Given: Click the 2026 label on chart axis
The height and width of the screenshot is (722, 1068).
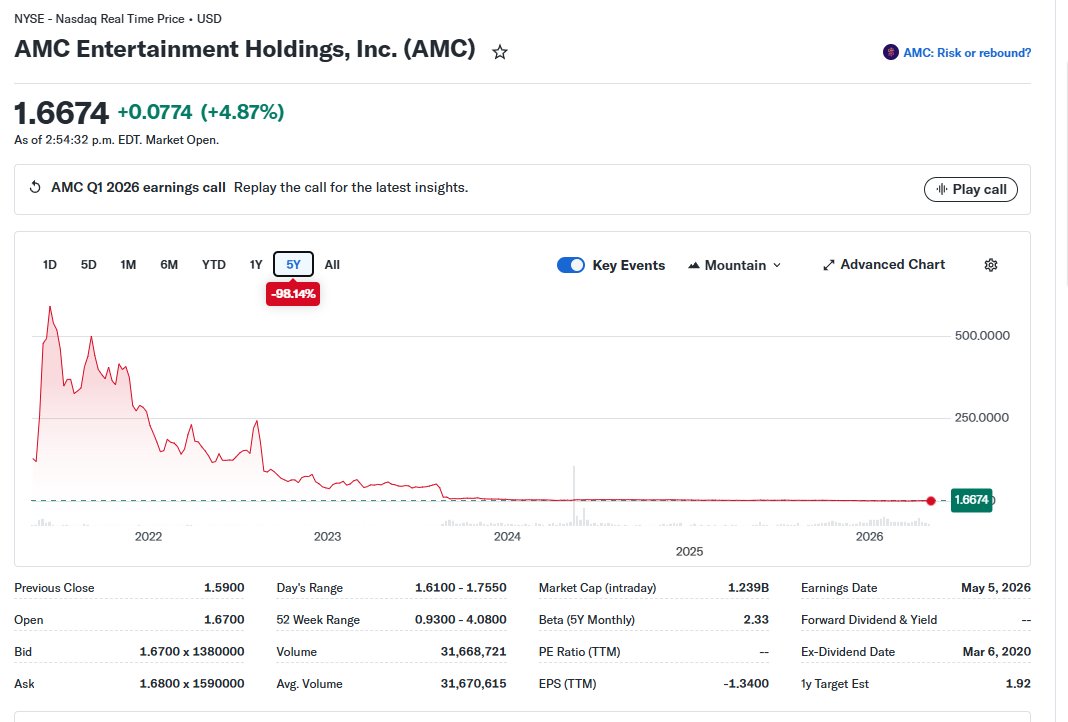Looking at the screenshot, I should click(870, 537).
